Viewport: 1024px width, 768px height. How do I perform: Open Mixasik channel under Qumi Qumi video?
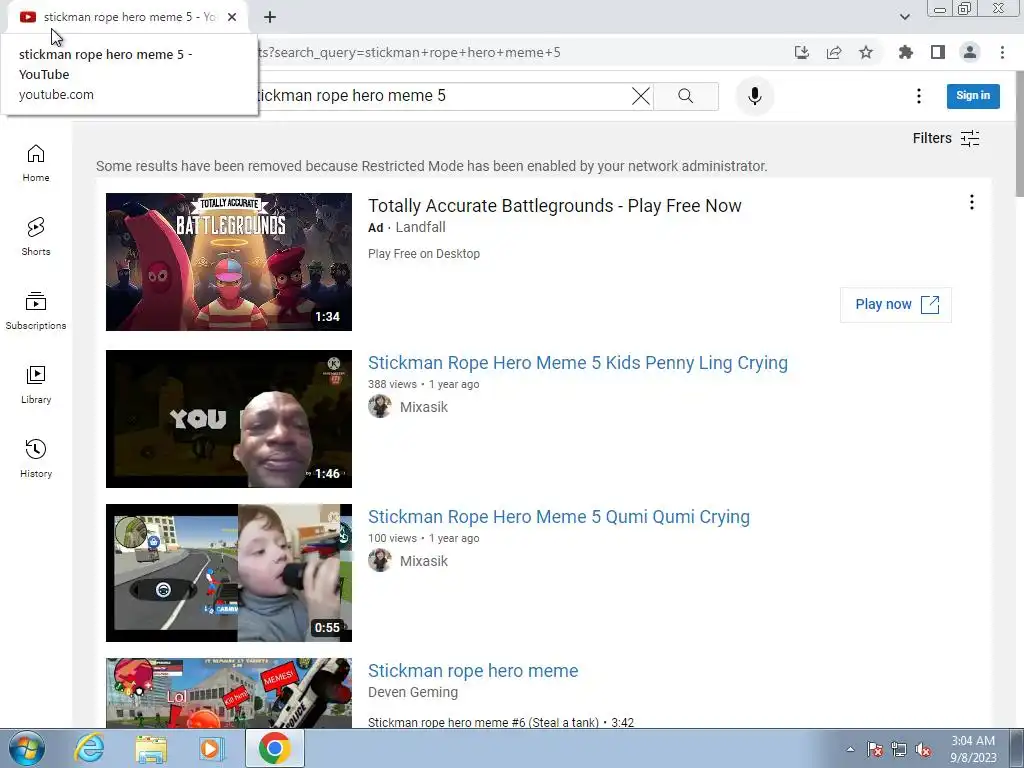point(424,561)
